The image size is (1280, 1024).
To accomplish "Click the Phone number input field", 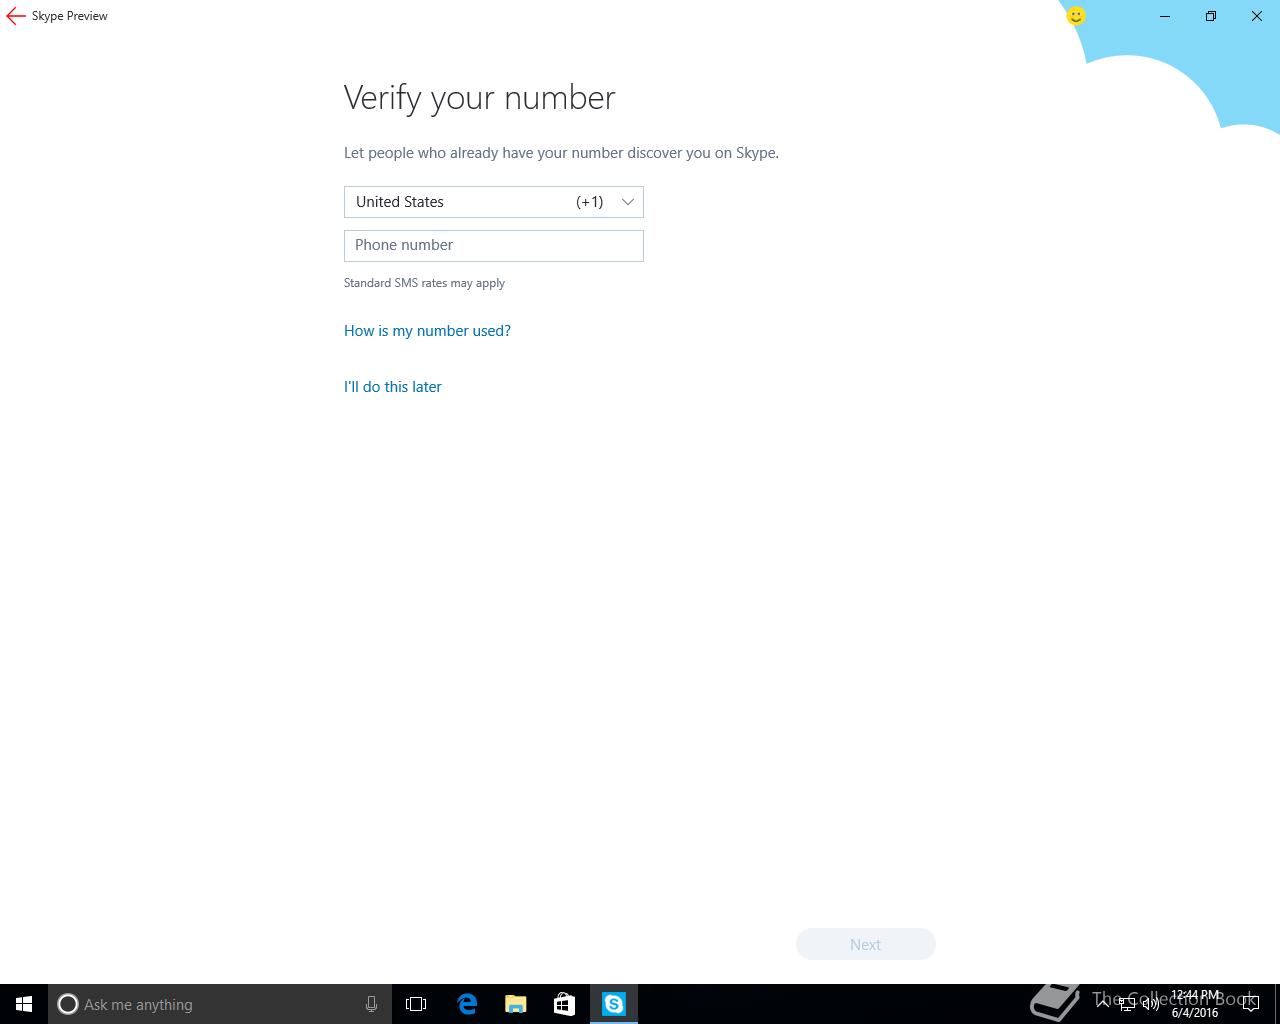I will click(494, 246).
